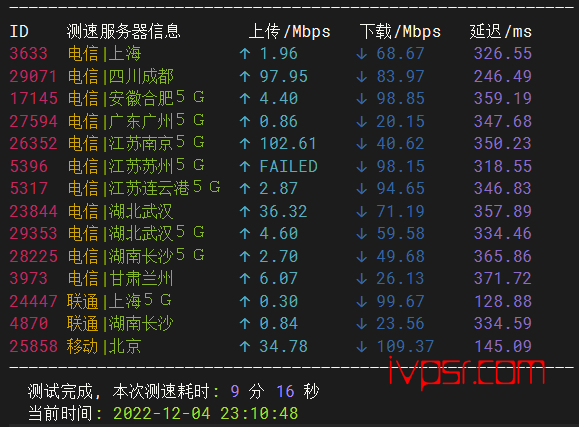Select server ID 17145
The height and width of the screenshot is (427, 579).
pyautogui.click(x=34, y=99)
